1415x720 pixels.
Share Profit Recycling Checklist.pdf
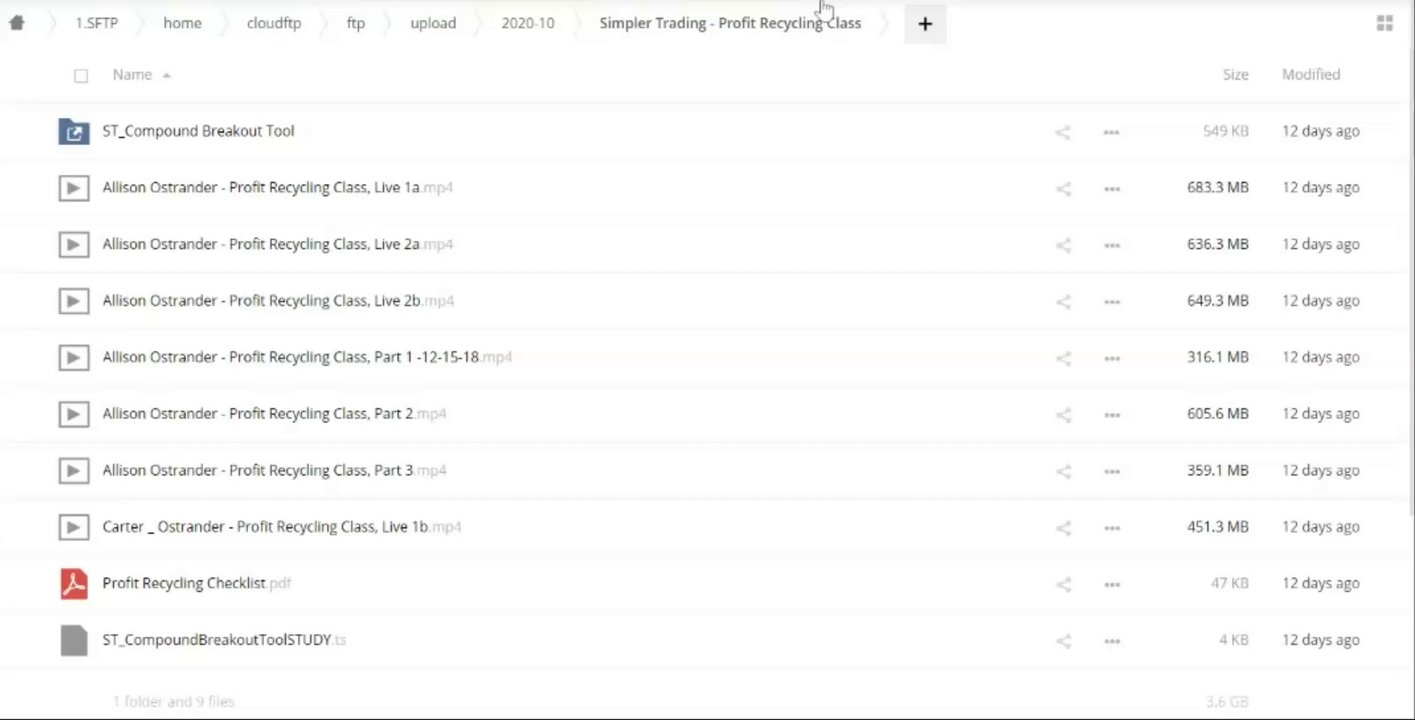pyautogui.click(x=1063, y=584)
